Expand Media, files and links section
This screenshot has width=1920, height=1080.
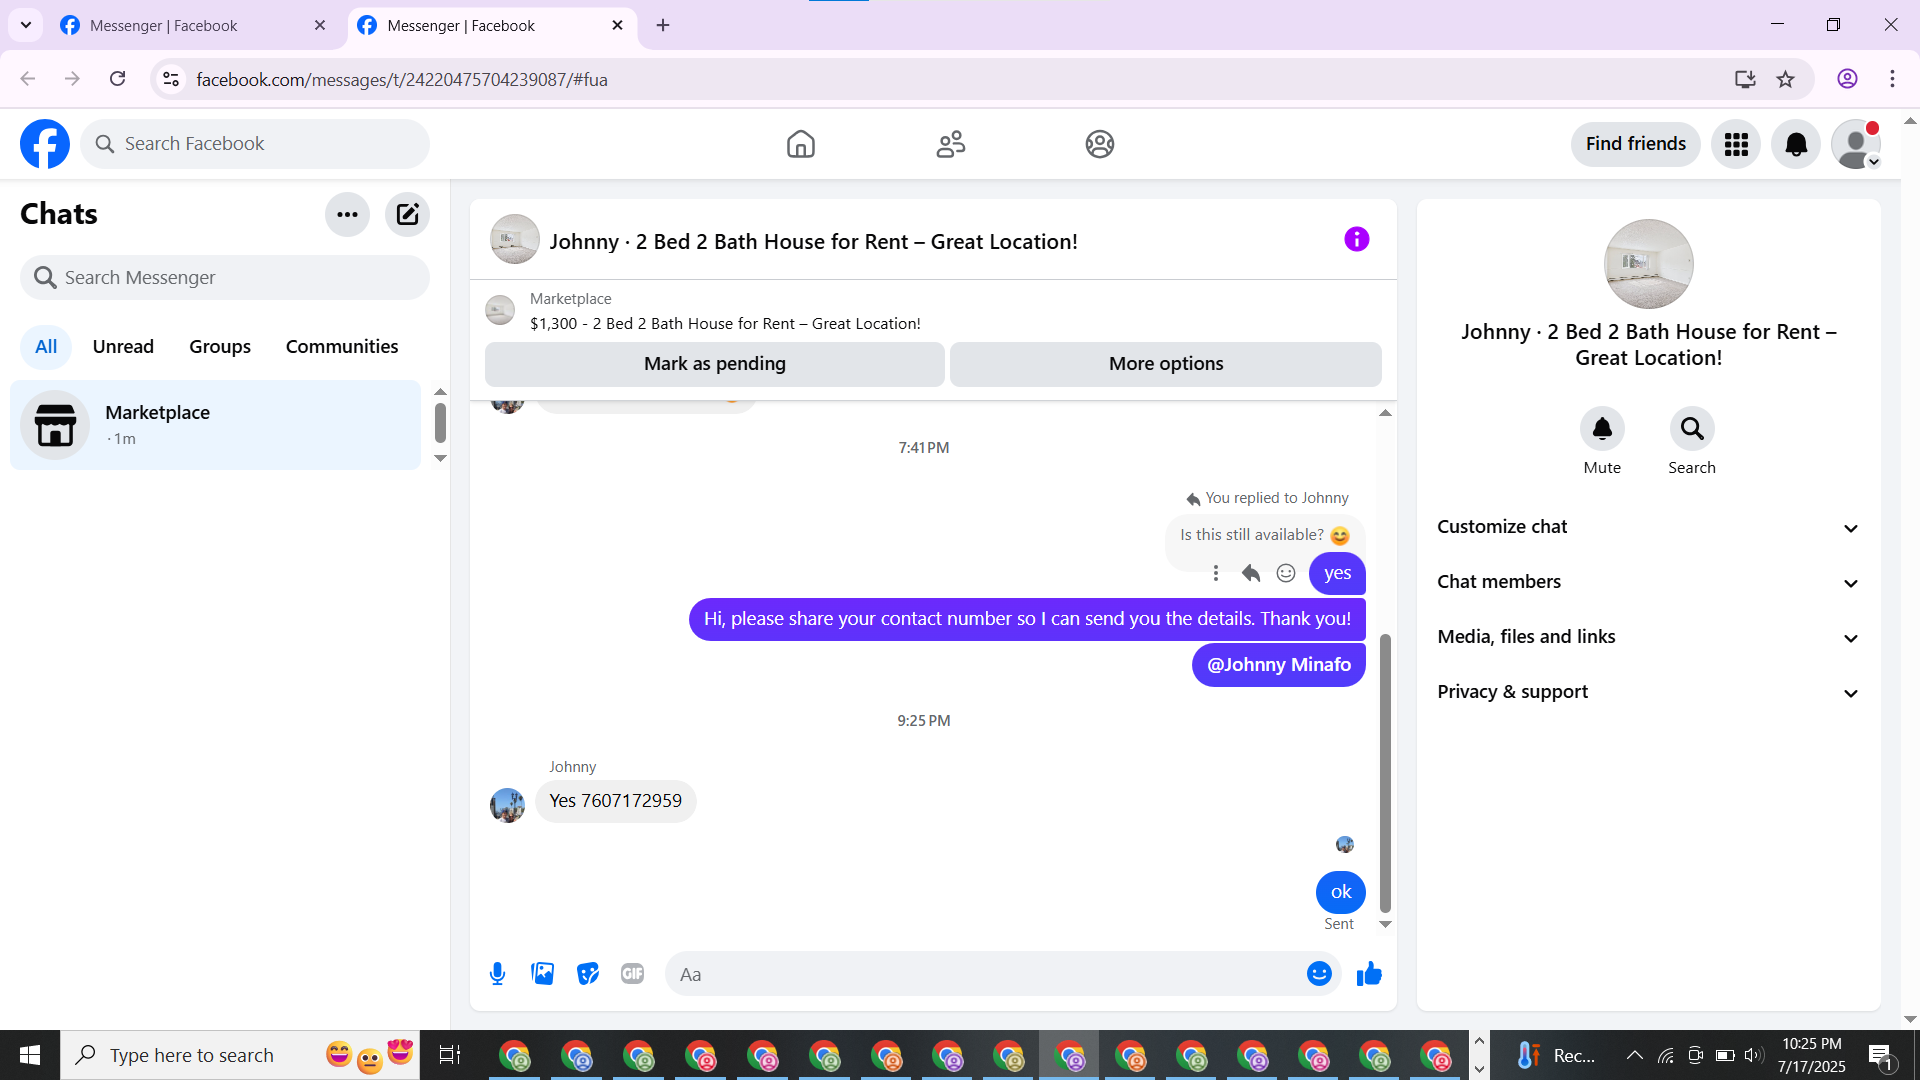click(1648, 637)
